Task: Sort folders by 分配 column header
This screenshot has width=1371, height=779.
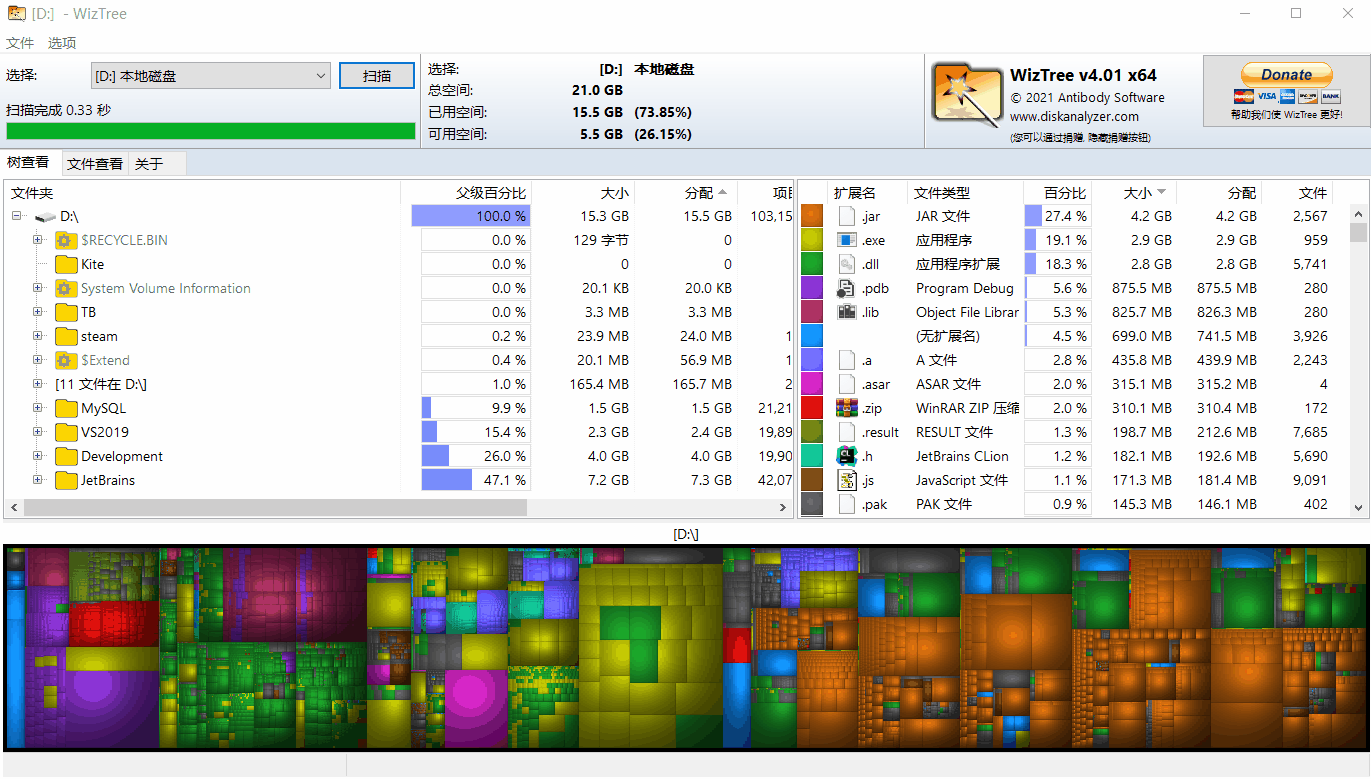Action: pos(686,193)
